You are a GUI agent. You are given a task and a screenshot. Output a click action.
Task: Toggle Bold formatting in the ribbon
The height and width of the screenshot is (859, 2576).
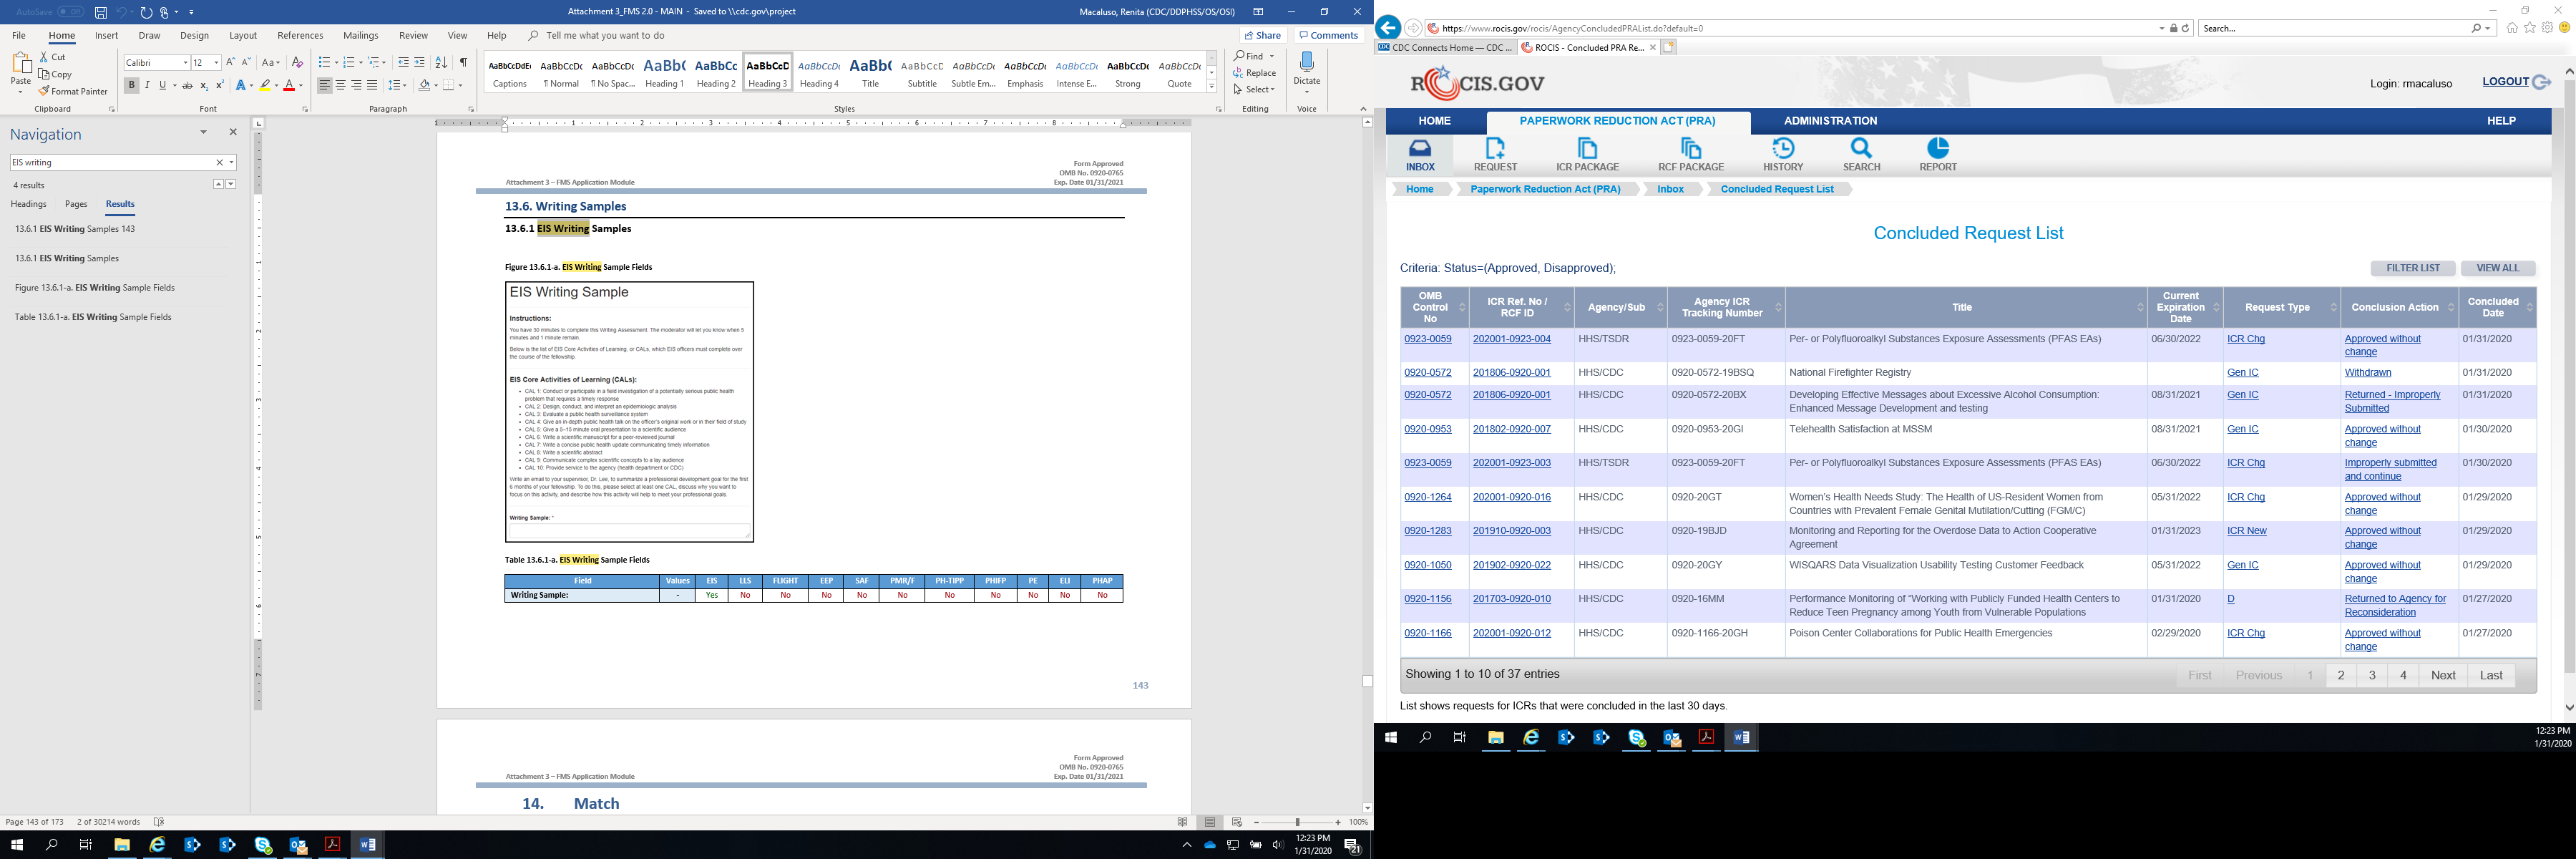click(131, 86)
